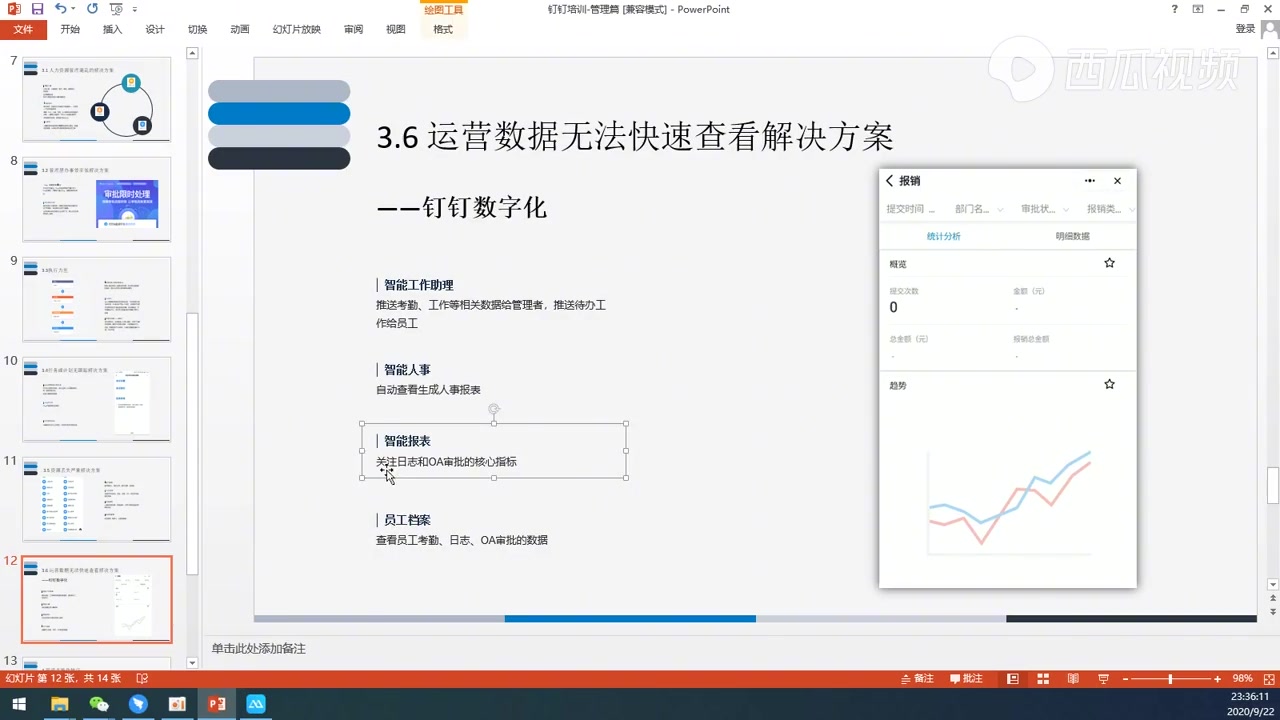Screen dimensions: 1280x720
Task: Select slide 8 thumbnail
Action: tap(97, 199)
